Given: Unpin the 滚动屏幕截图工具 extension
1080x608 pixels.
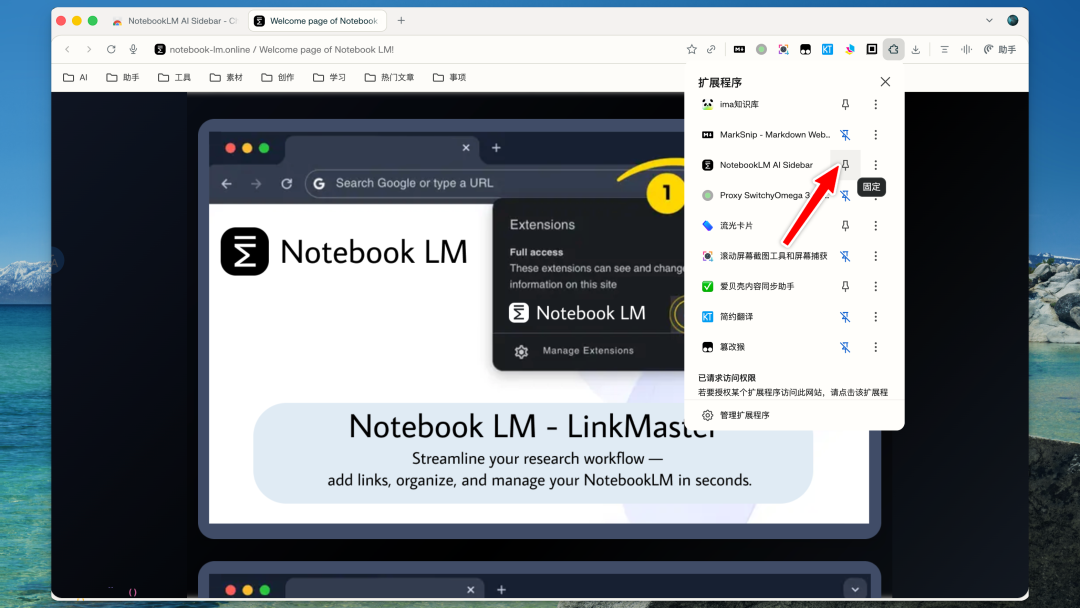Looking at the screenshot, I should click(845, 256).
